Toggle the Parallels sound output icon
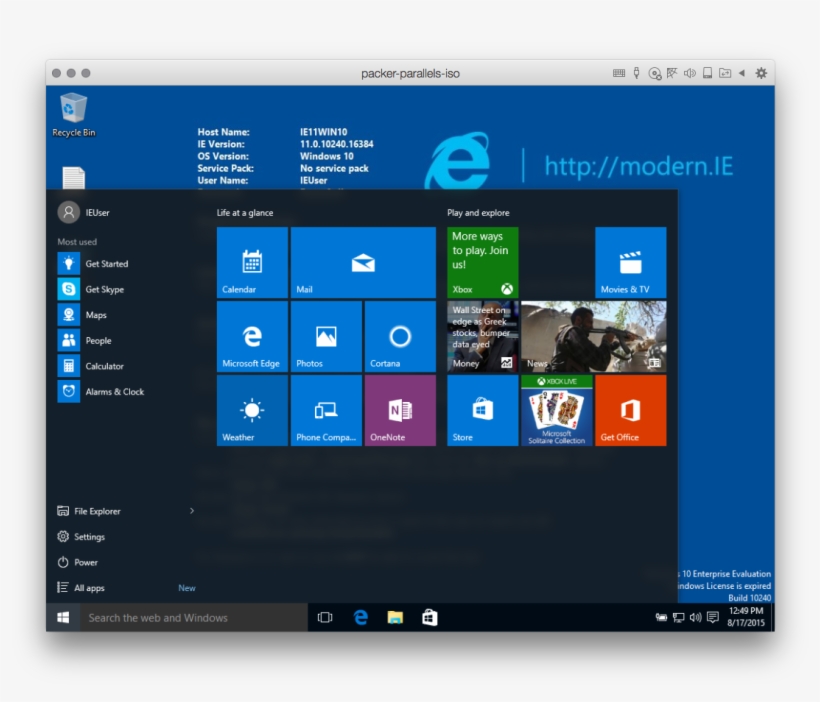The image size is (820, 702). pyautogui.click(x=690, y=73)
